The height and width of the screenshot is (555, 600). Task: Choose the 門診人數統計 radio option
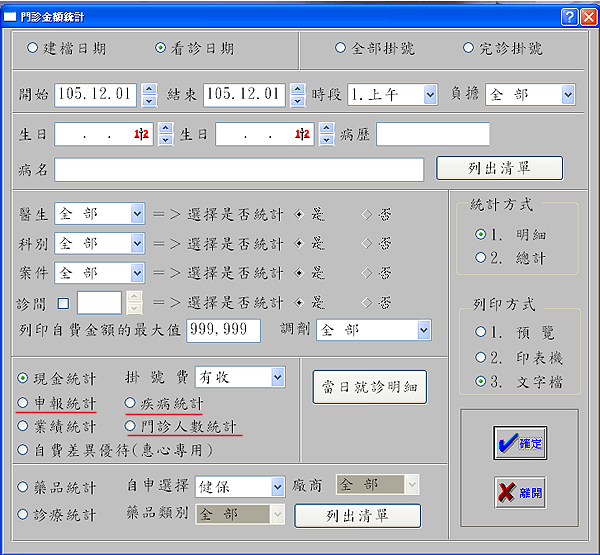pos(131,426)
